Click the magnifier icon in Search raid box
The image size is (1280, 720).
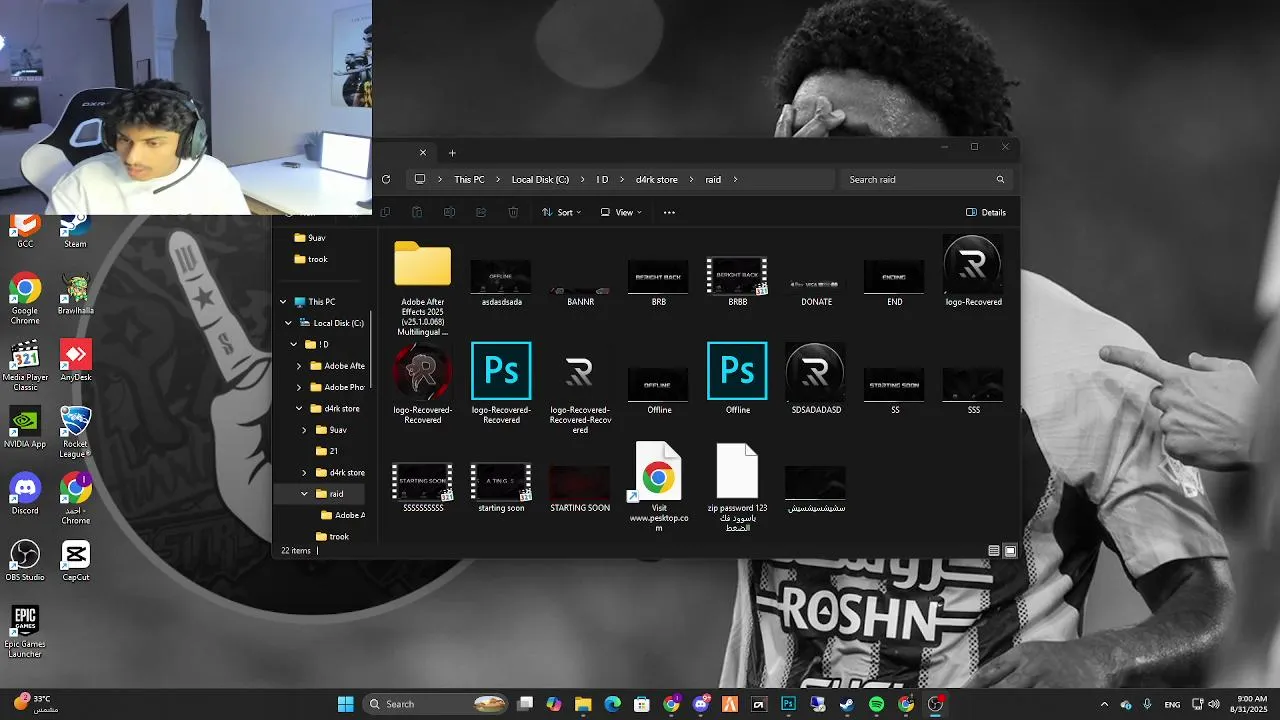point(1000,180)
